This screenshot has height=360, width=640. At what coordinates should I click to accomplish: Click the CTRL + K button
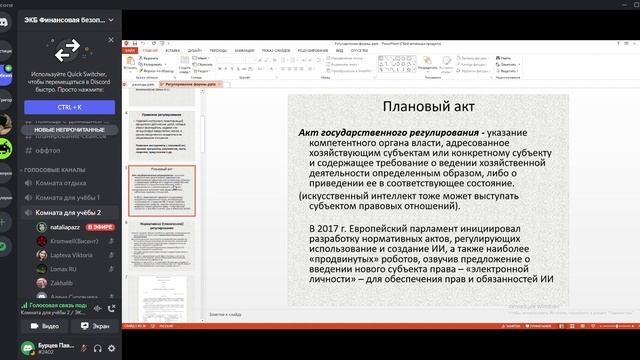[x=69, y=107]
